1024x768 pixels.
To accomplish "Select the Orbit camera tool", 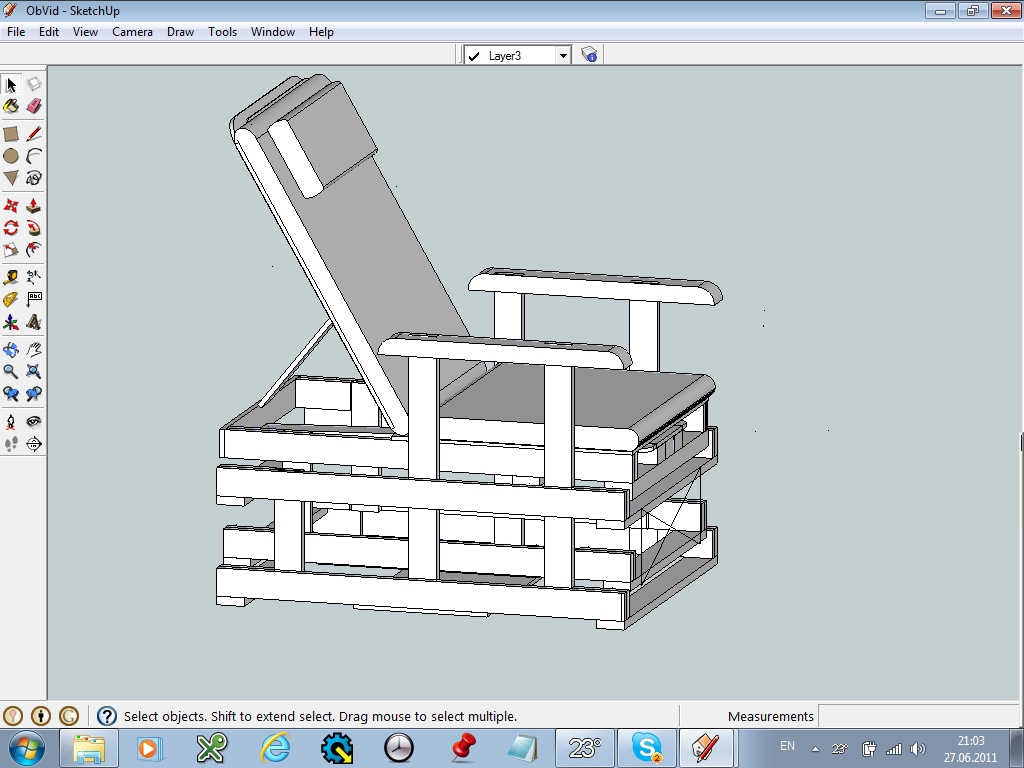I will point(11,349).
